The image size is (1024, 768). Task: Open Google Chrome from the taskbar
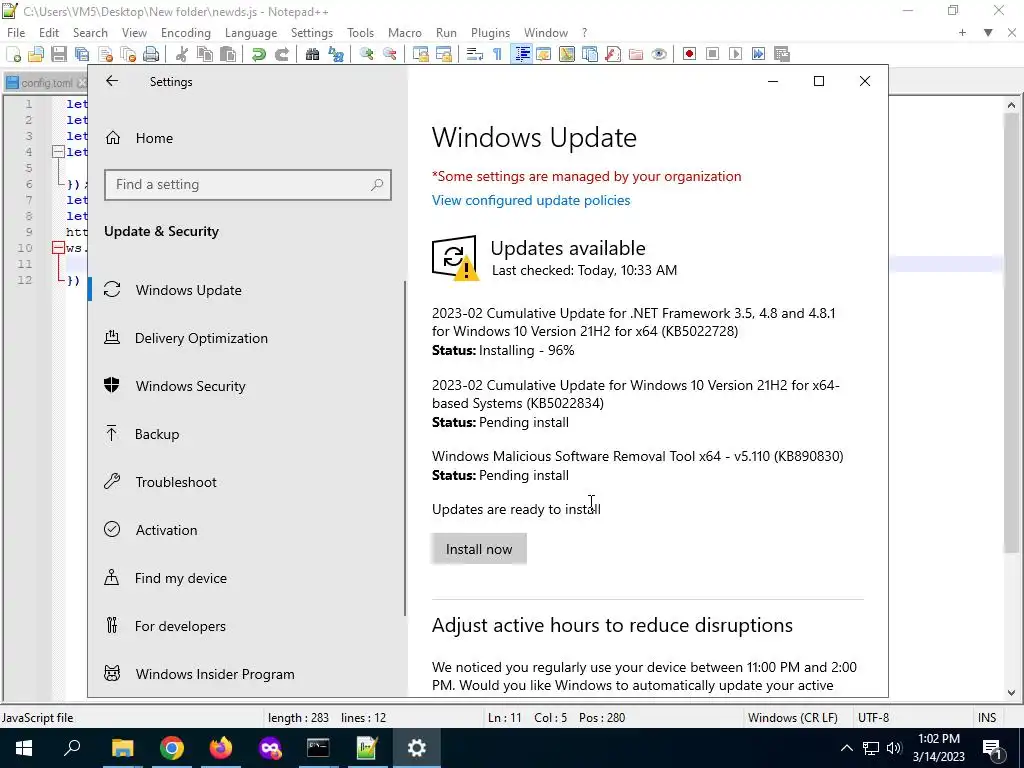172,748
